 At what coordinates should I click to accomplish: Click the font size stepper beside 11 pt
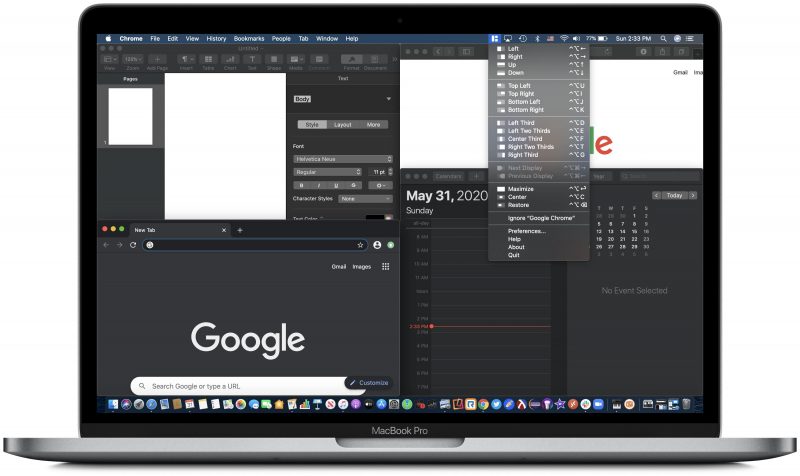[x=390, y=172]
